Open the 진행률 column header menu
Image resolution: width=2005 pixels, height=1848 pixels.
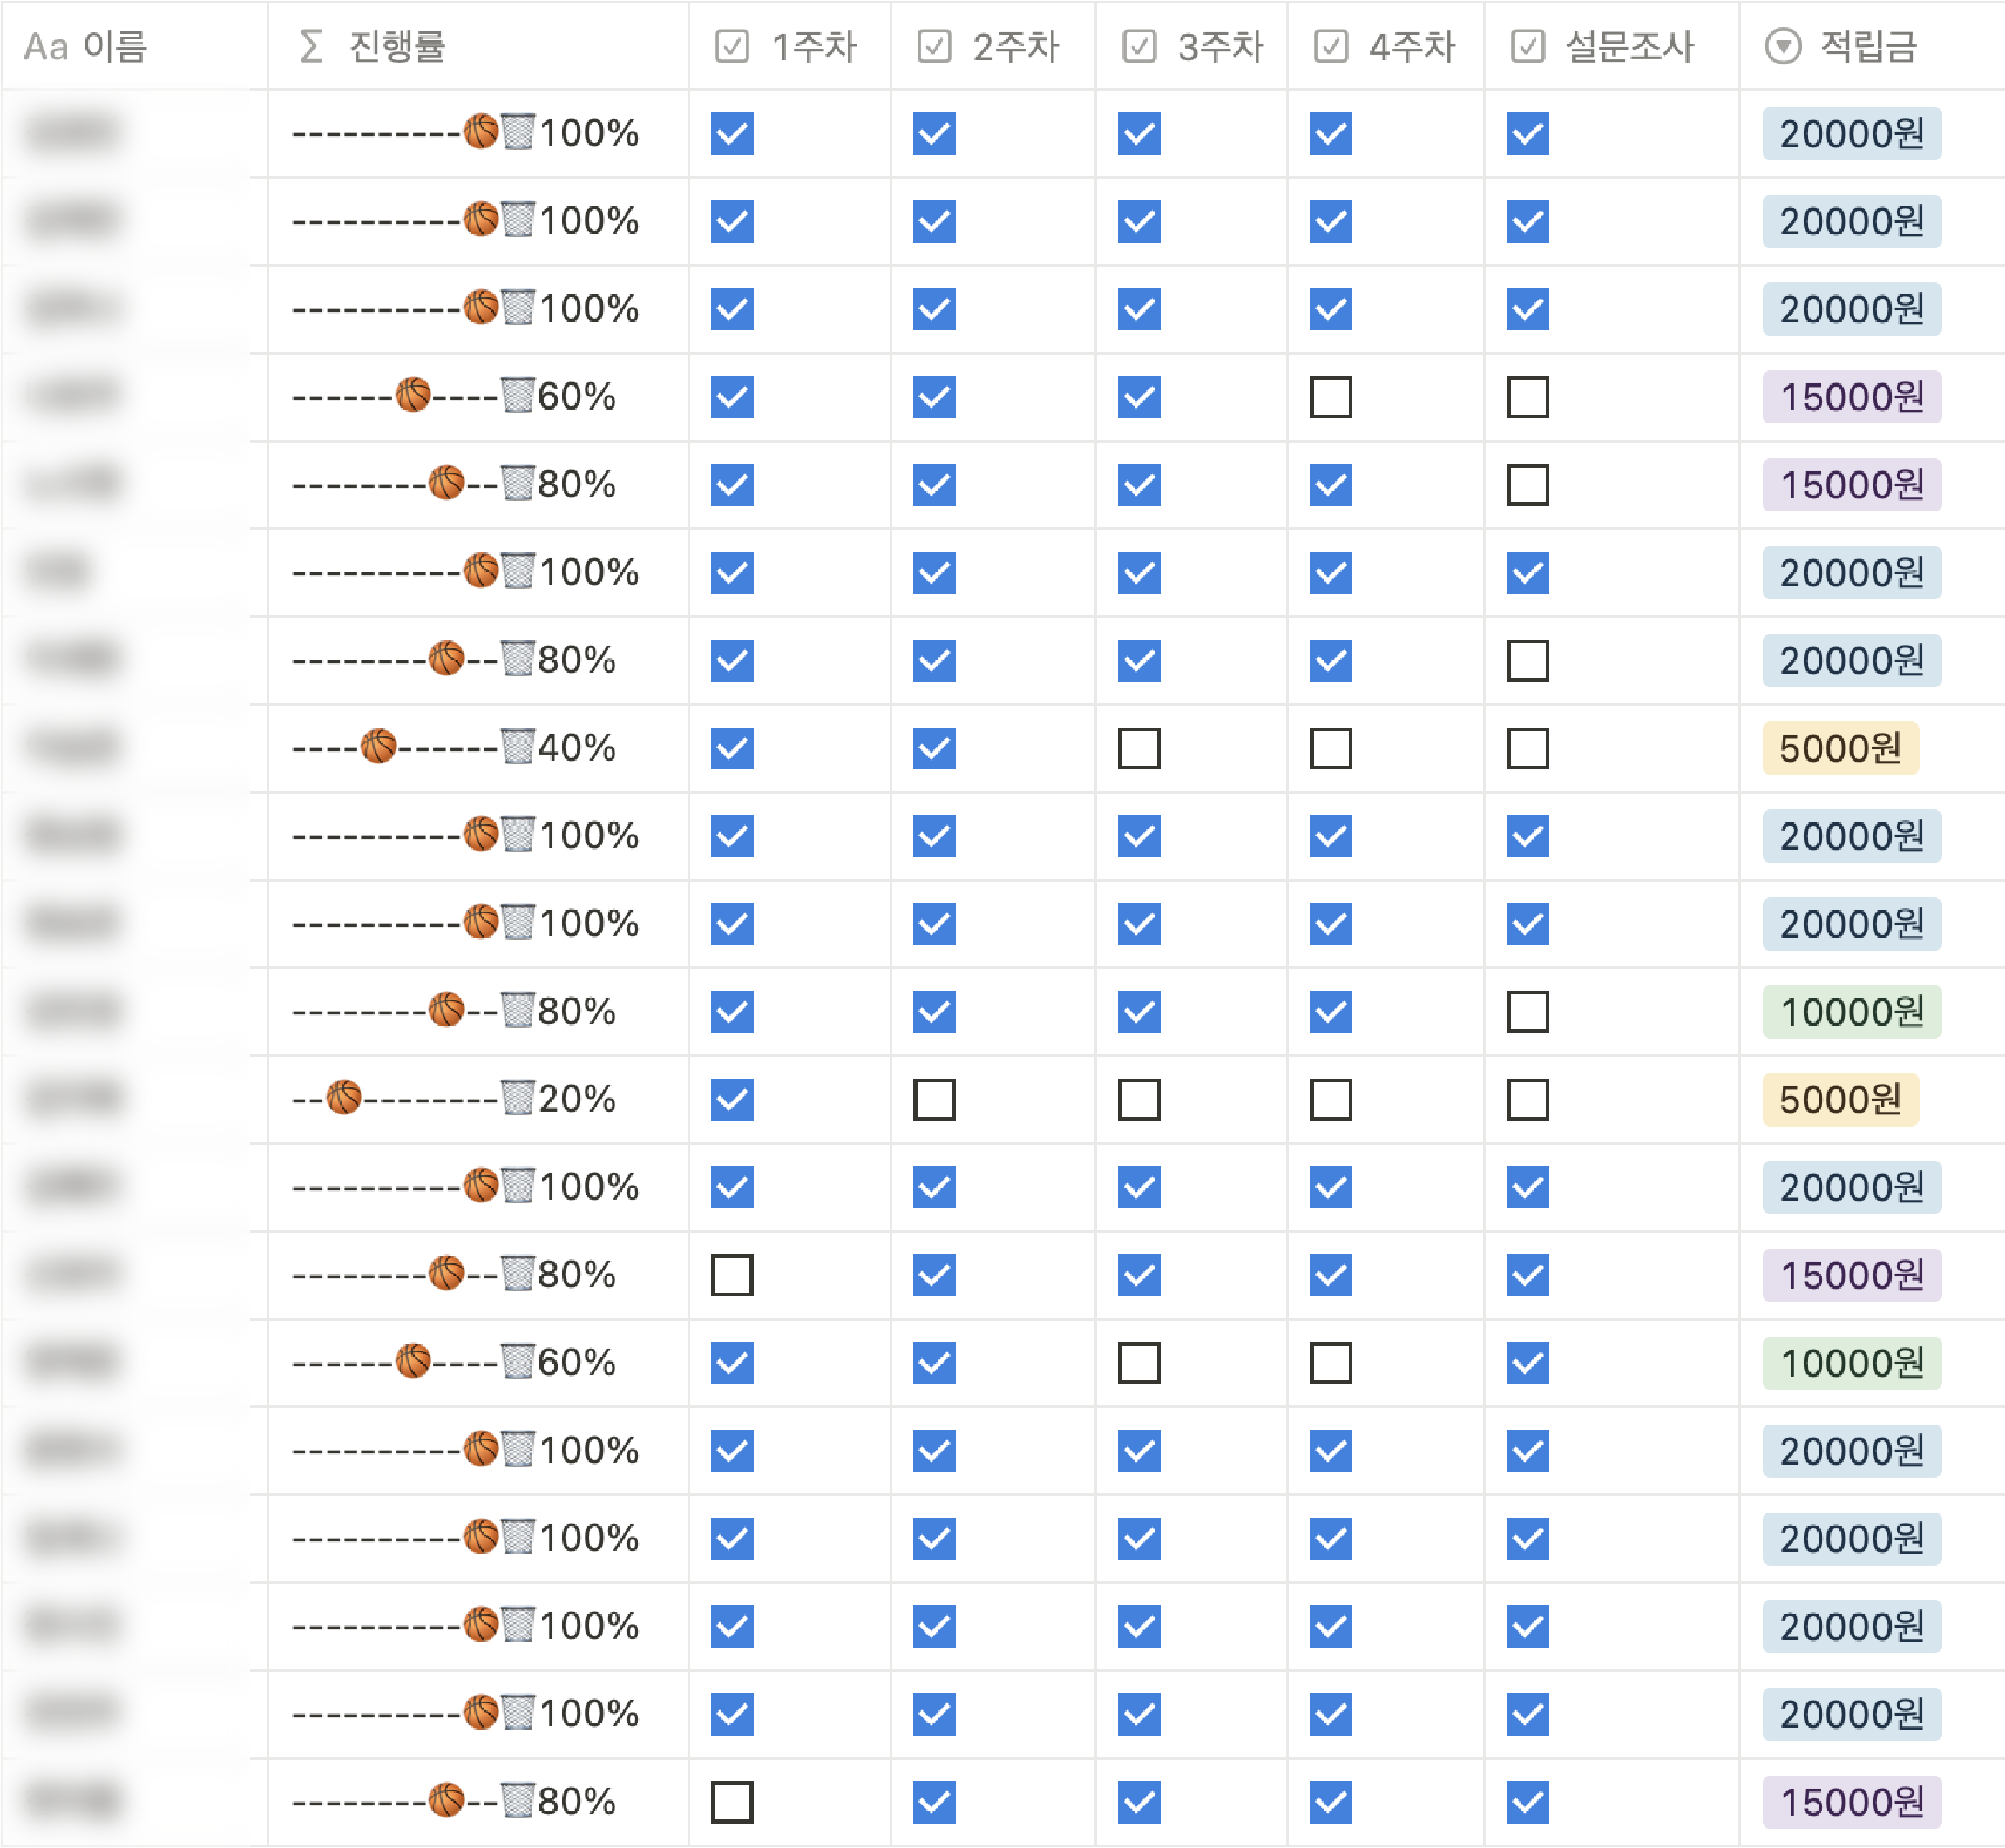pyautogui.click(x=397, y=46)
